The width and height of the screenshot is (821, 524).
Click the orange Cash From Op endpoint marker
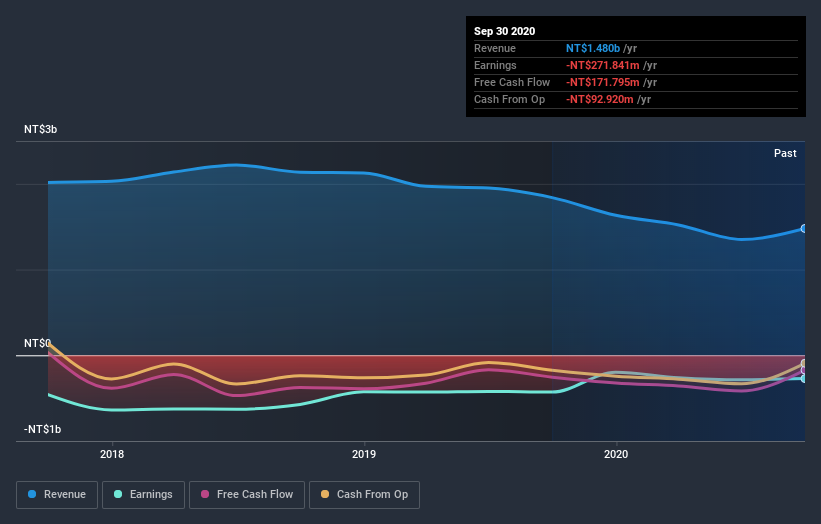point(804,363)
